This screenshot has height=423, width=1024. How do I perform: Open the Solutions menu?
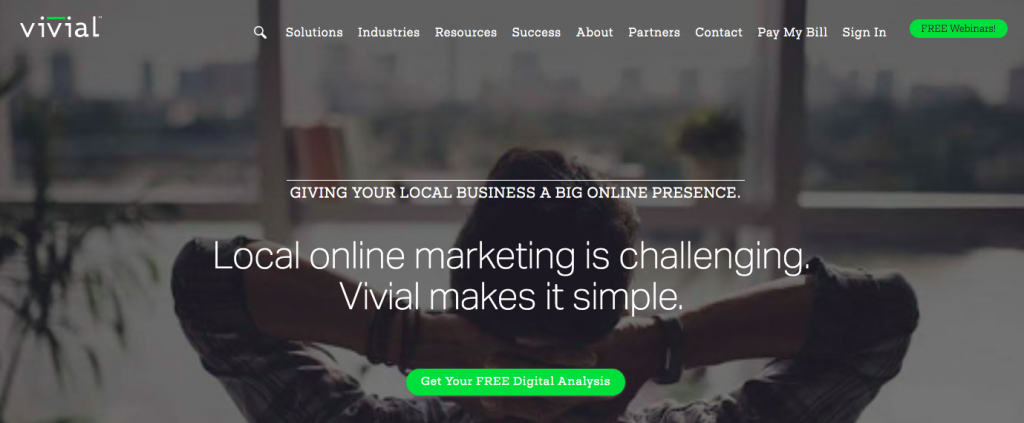tap(314, 32)
